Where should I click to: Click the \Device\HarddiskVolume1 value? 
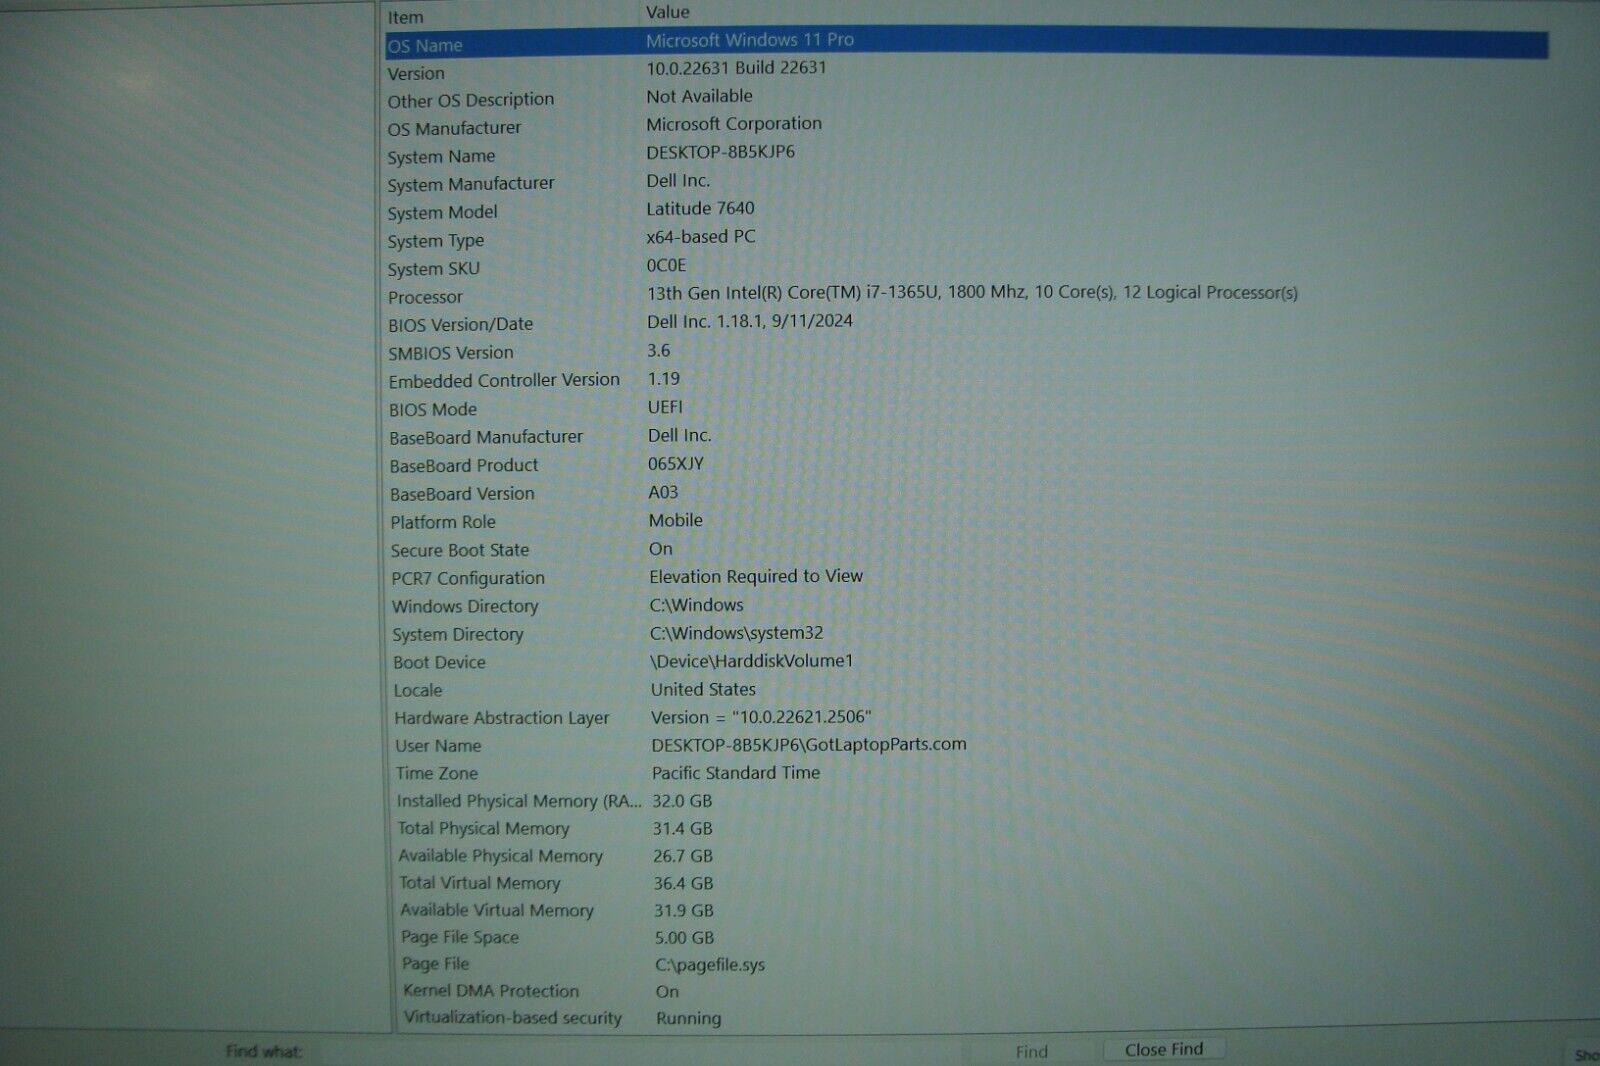point(751,661)
